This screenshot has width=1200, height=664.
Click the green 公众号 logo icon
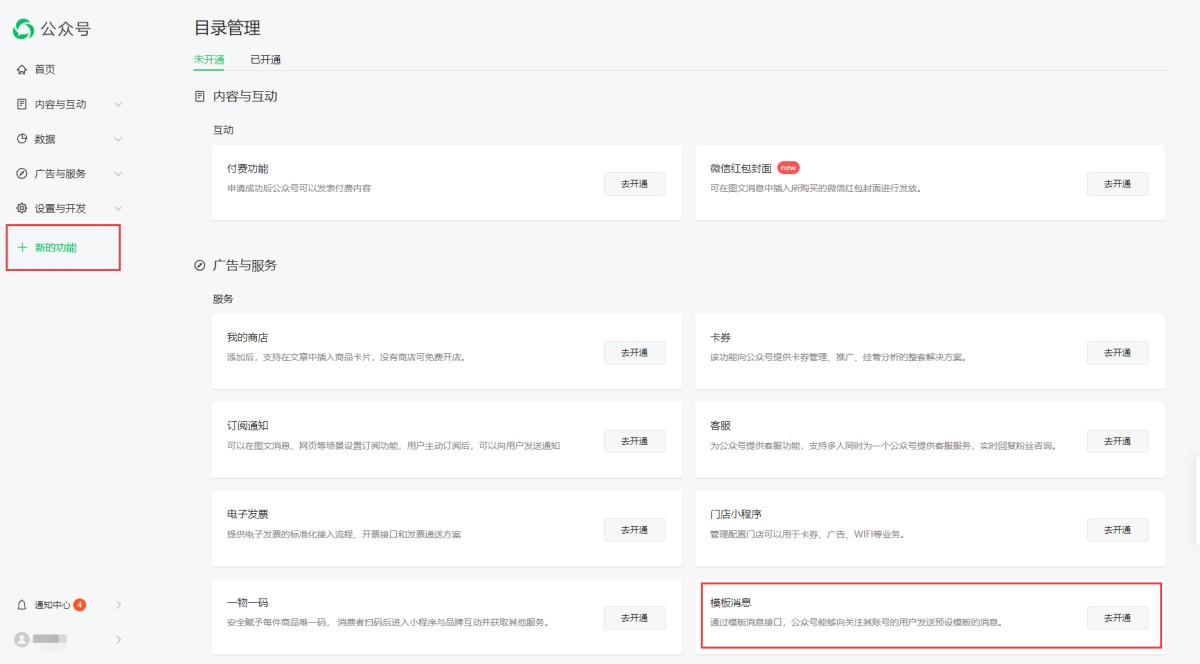(23, 29)
